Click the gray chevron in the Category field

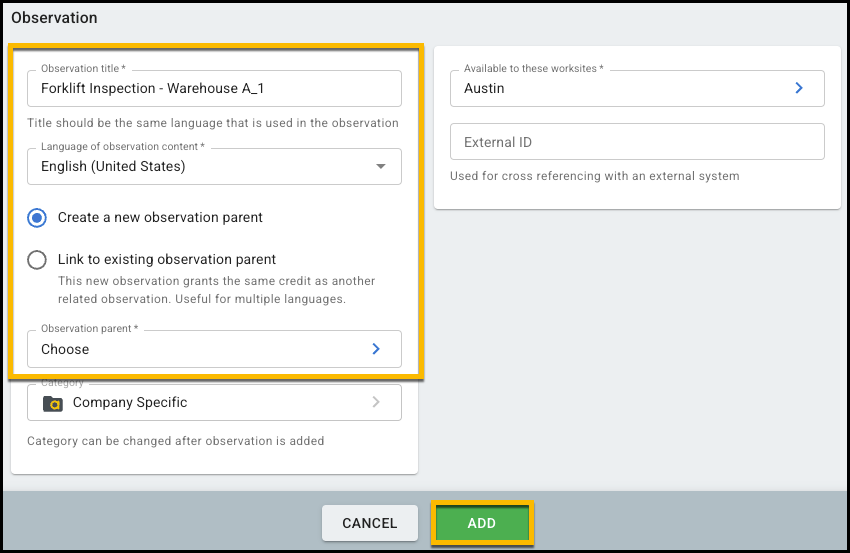coord(376,402)
